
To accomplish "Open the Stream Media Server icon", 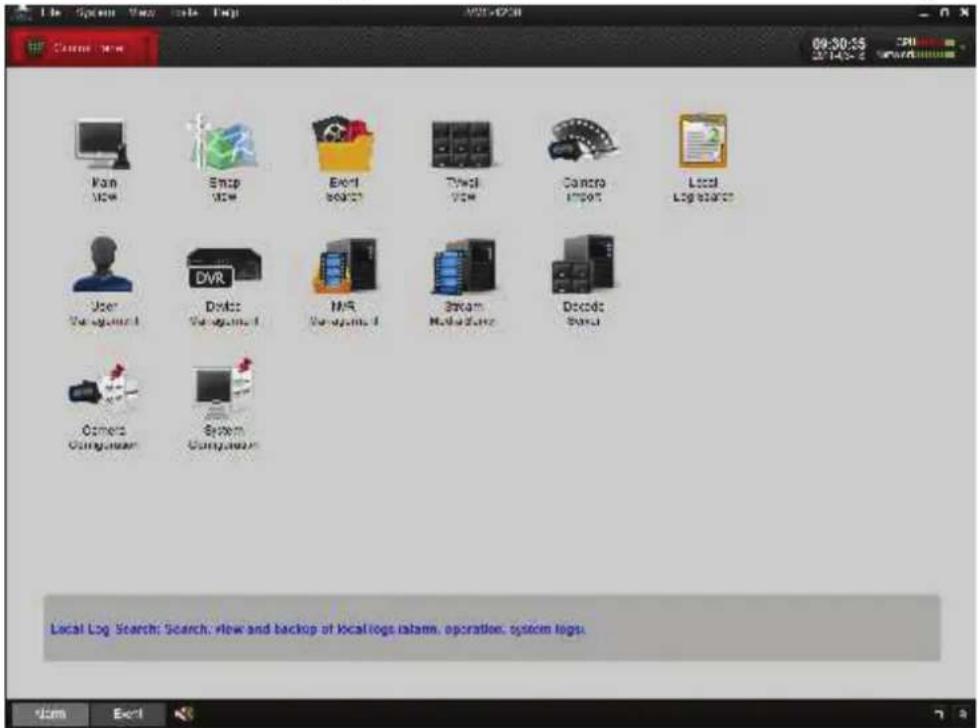I will [x=463, y=266].
